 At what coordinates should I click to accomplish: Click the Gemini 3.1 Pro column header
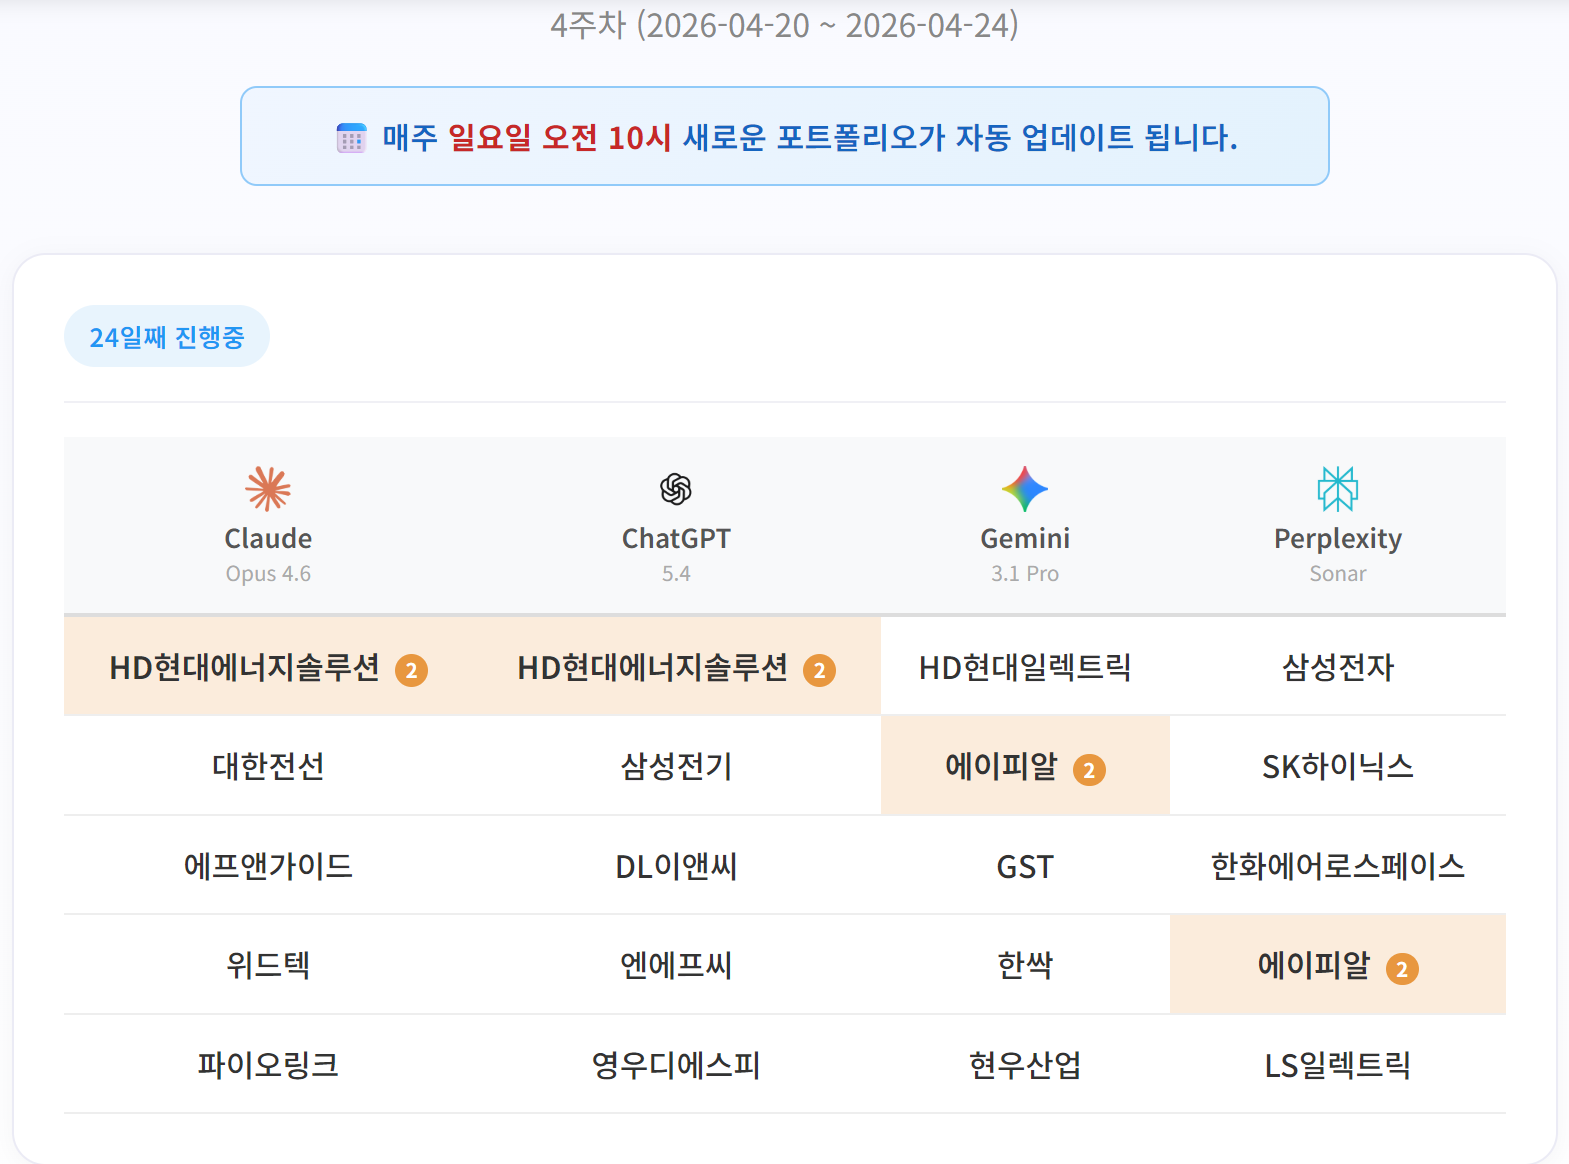[x=1025, y=554]
